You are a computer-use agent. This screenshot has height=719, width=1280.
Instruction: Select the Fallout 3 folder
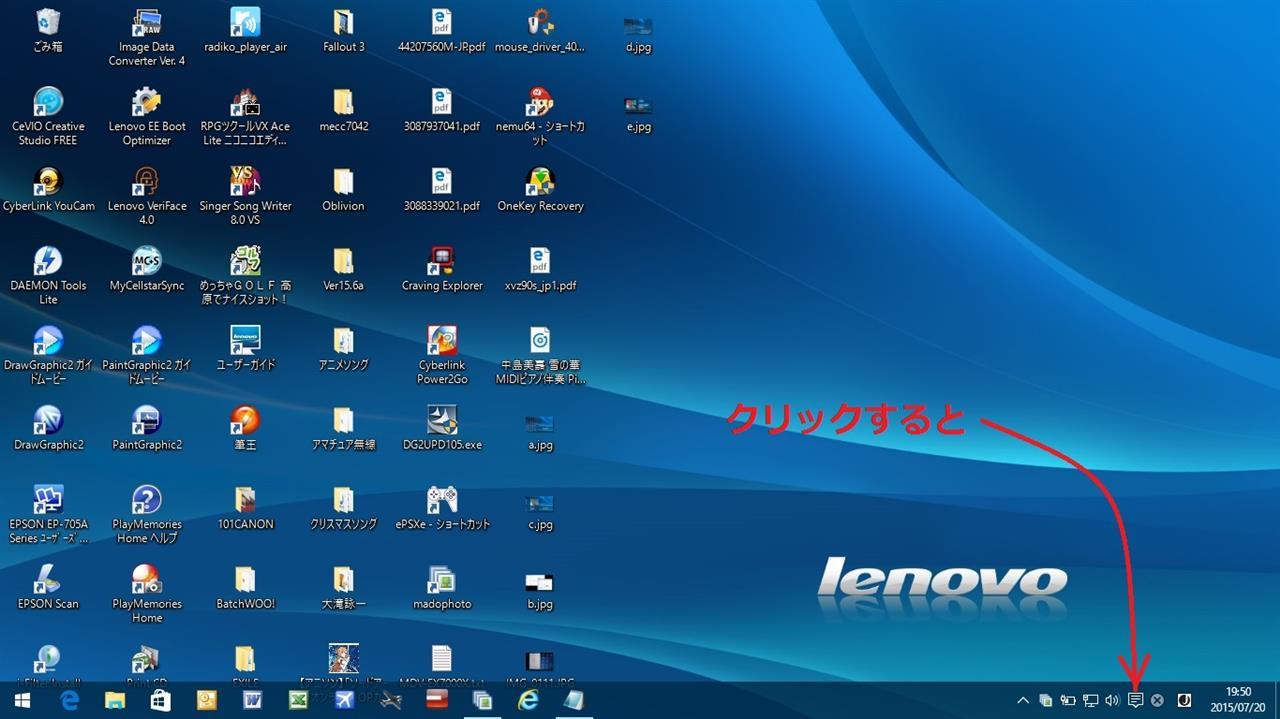pyautogui.click(x=343, y=30)
